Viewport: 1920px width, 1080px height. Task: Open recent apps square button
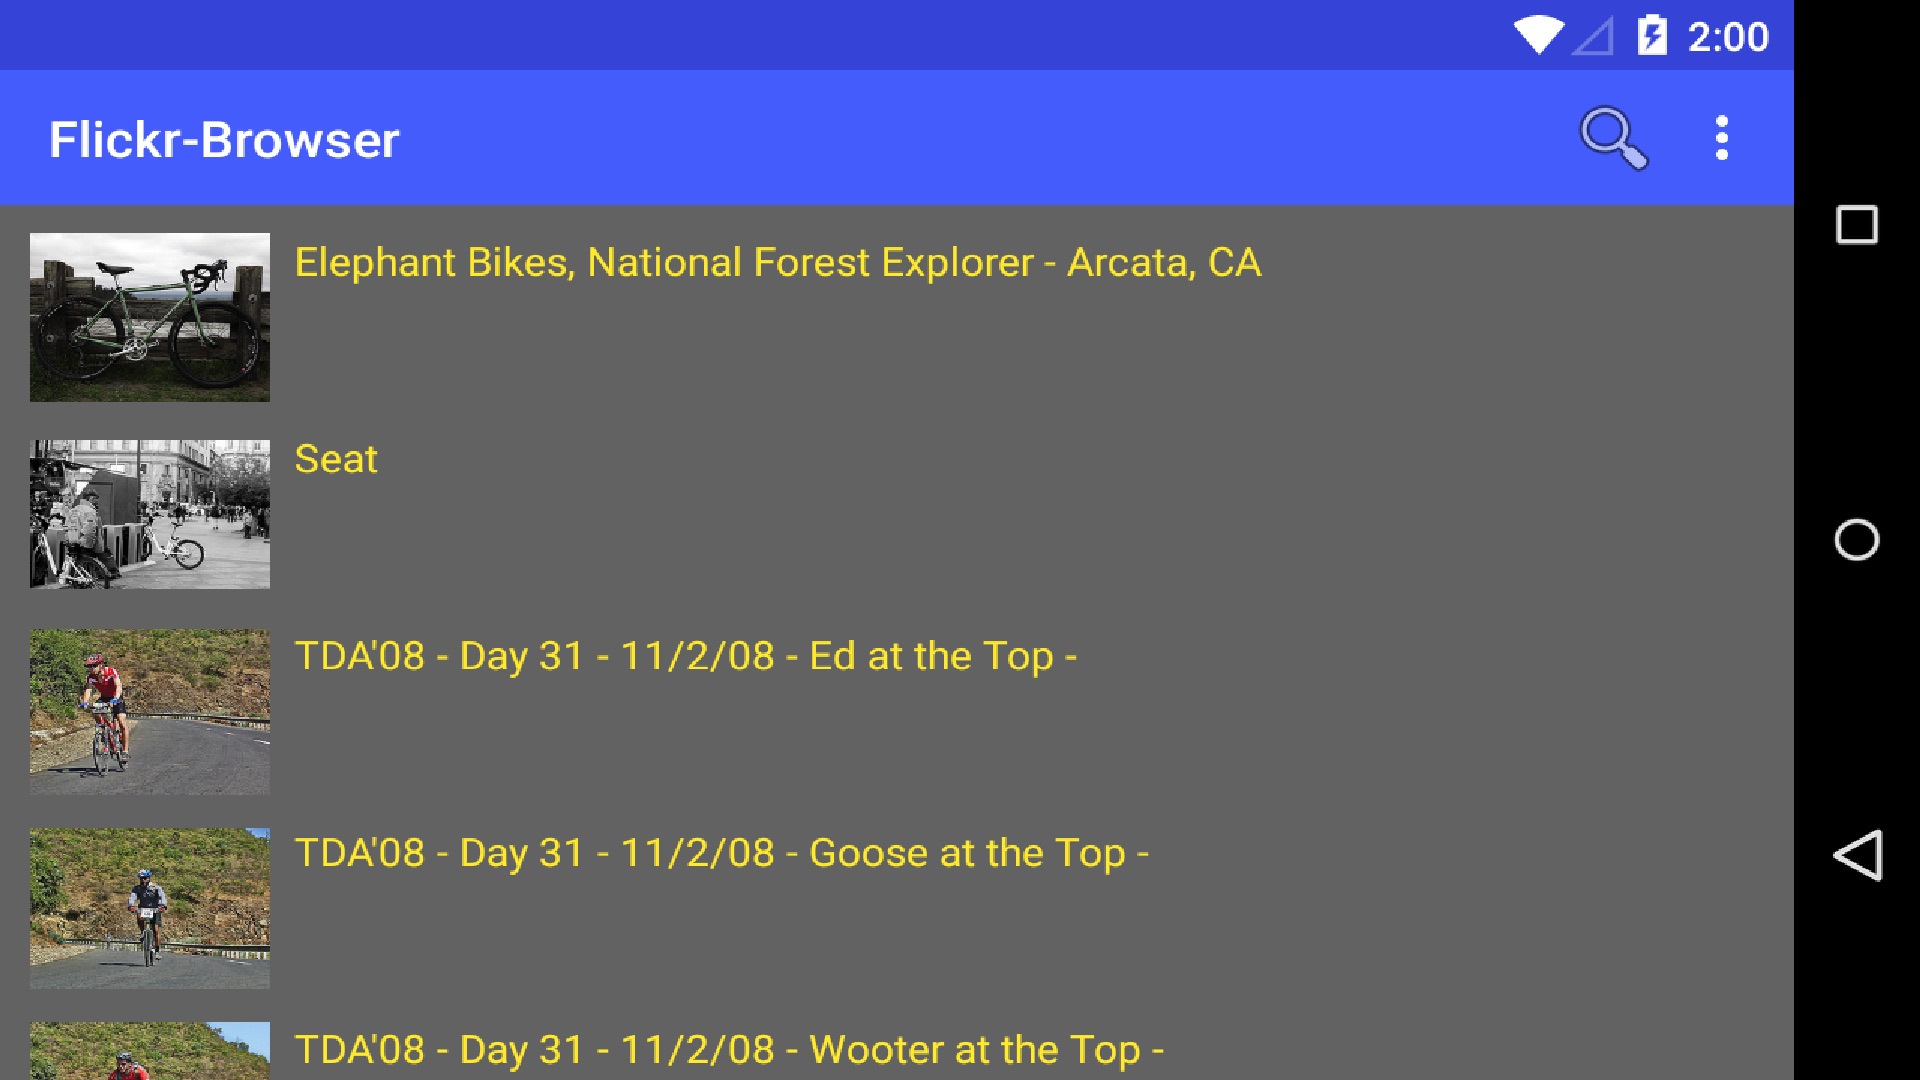1857,225
